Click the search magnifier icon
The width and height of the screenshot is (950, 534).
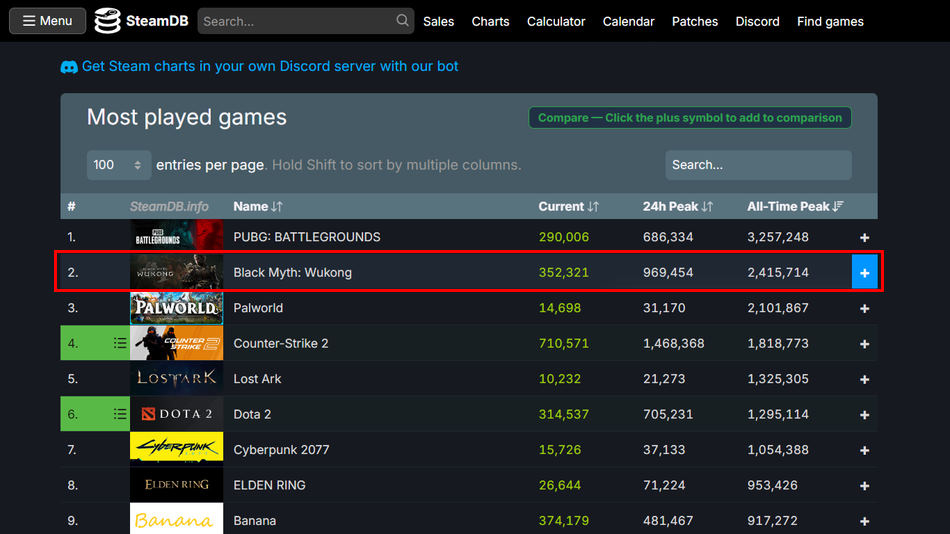pyautogui.click(x=402, y=20)
